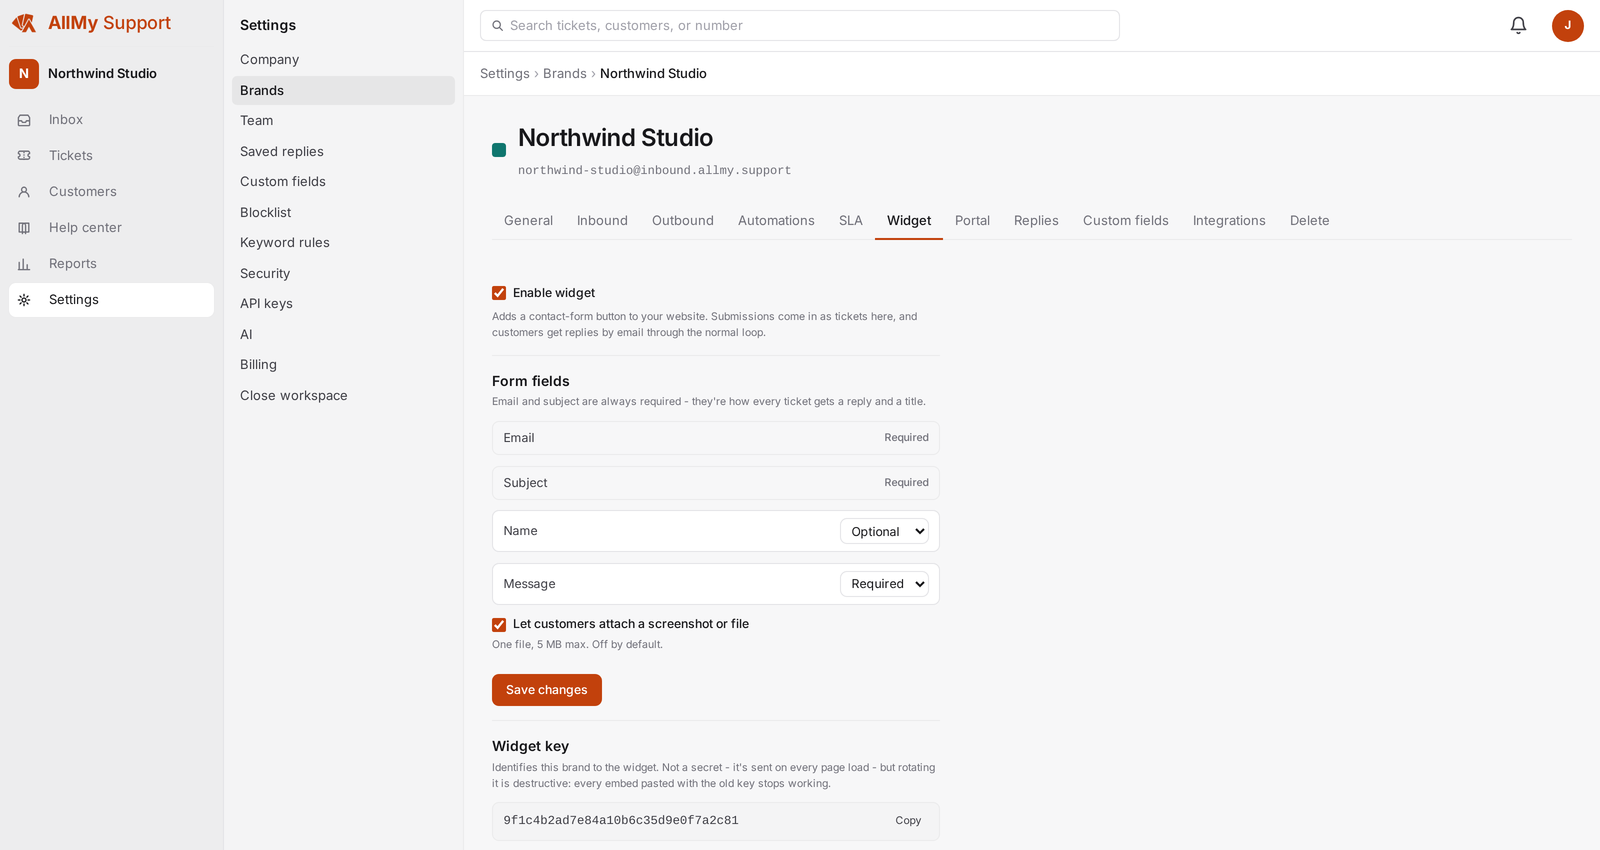Image resolution: width=1600 pixels, height=850 pixels.
Task: Click the teal brand color swatch
Action: [499, 150]
